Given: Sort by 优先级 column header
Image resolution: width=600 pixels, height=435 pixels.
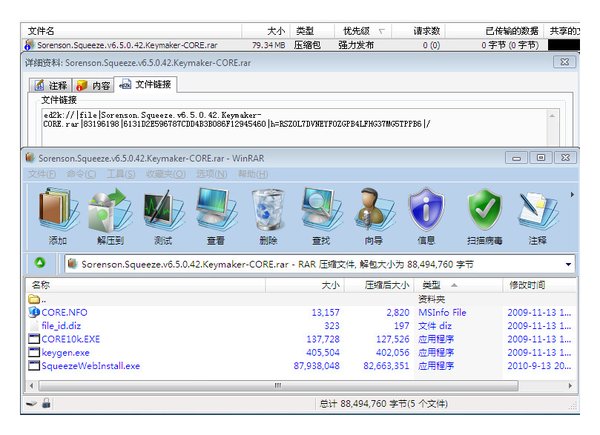Looking at the screenshot, I should point(363,31).
